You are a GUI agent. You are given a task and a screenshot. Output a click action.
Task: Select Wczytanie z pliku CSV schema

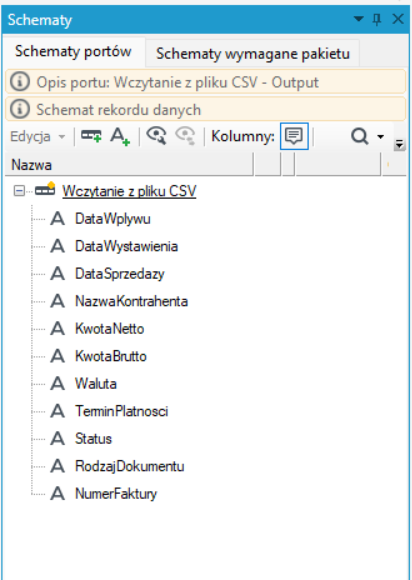pyautogui.click(x=129, y=191)
